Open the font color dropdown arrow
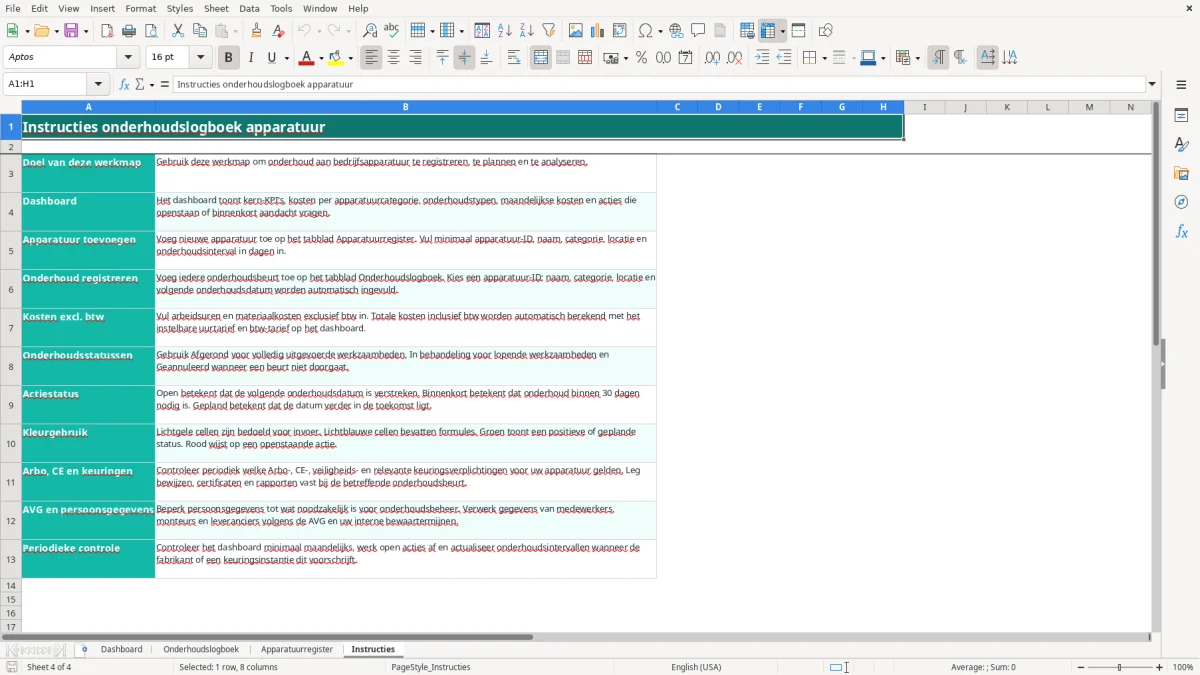This screenshot has height=675, width=1200. point(322,58)
